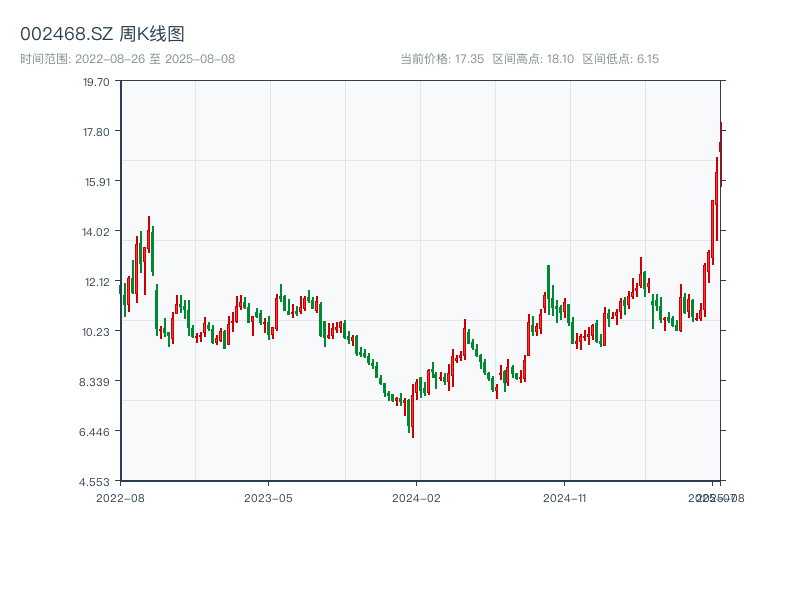The height and width of the screenshot is (600, 800).
Task: Select the 时间范围 date range text
Action: tap(127, 59)
